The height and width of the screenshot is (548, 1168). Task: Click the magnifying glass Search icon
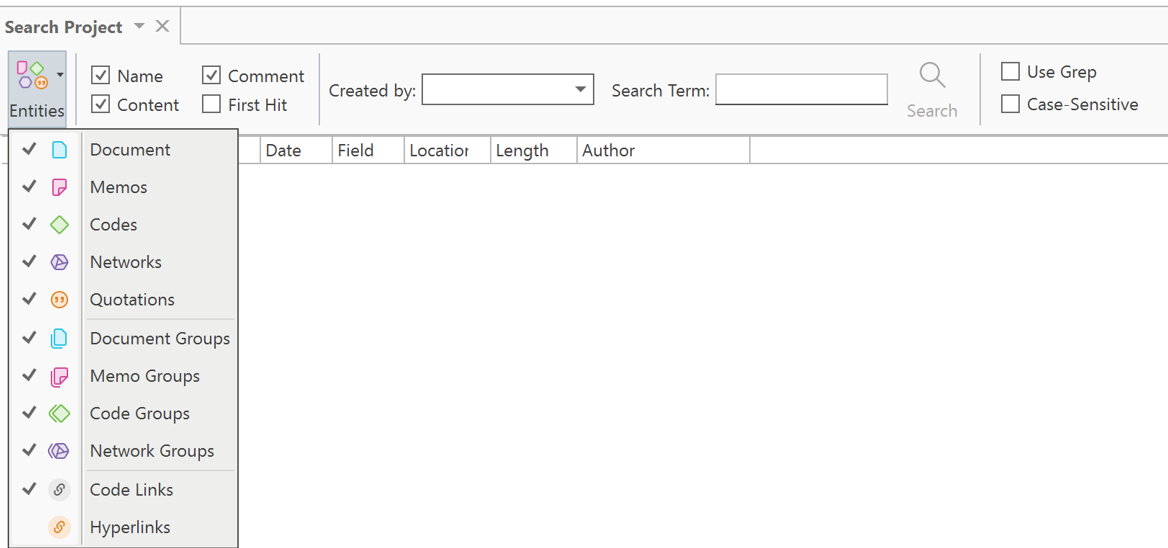click(931, 76)
